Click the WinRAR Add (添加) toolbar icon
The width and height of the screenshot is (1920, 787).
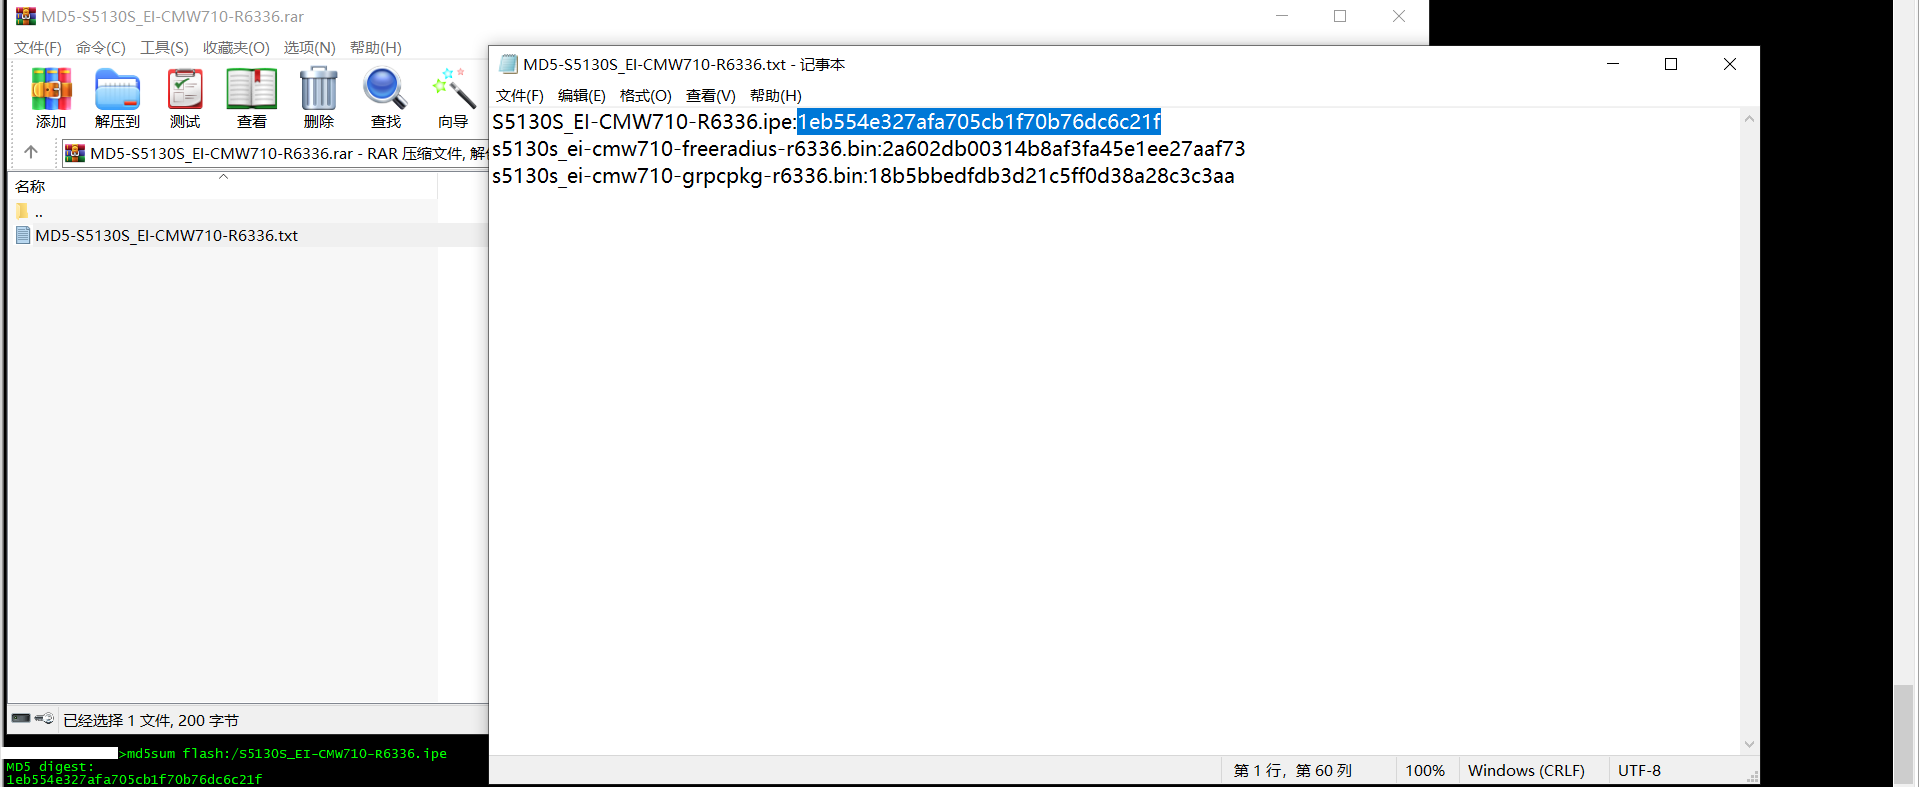pyautogui.click(x=51, y=98)
